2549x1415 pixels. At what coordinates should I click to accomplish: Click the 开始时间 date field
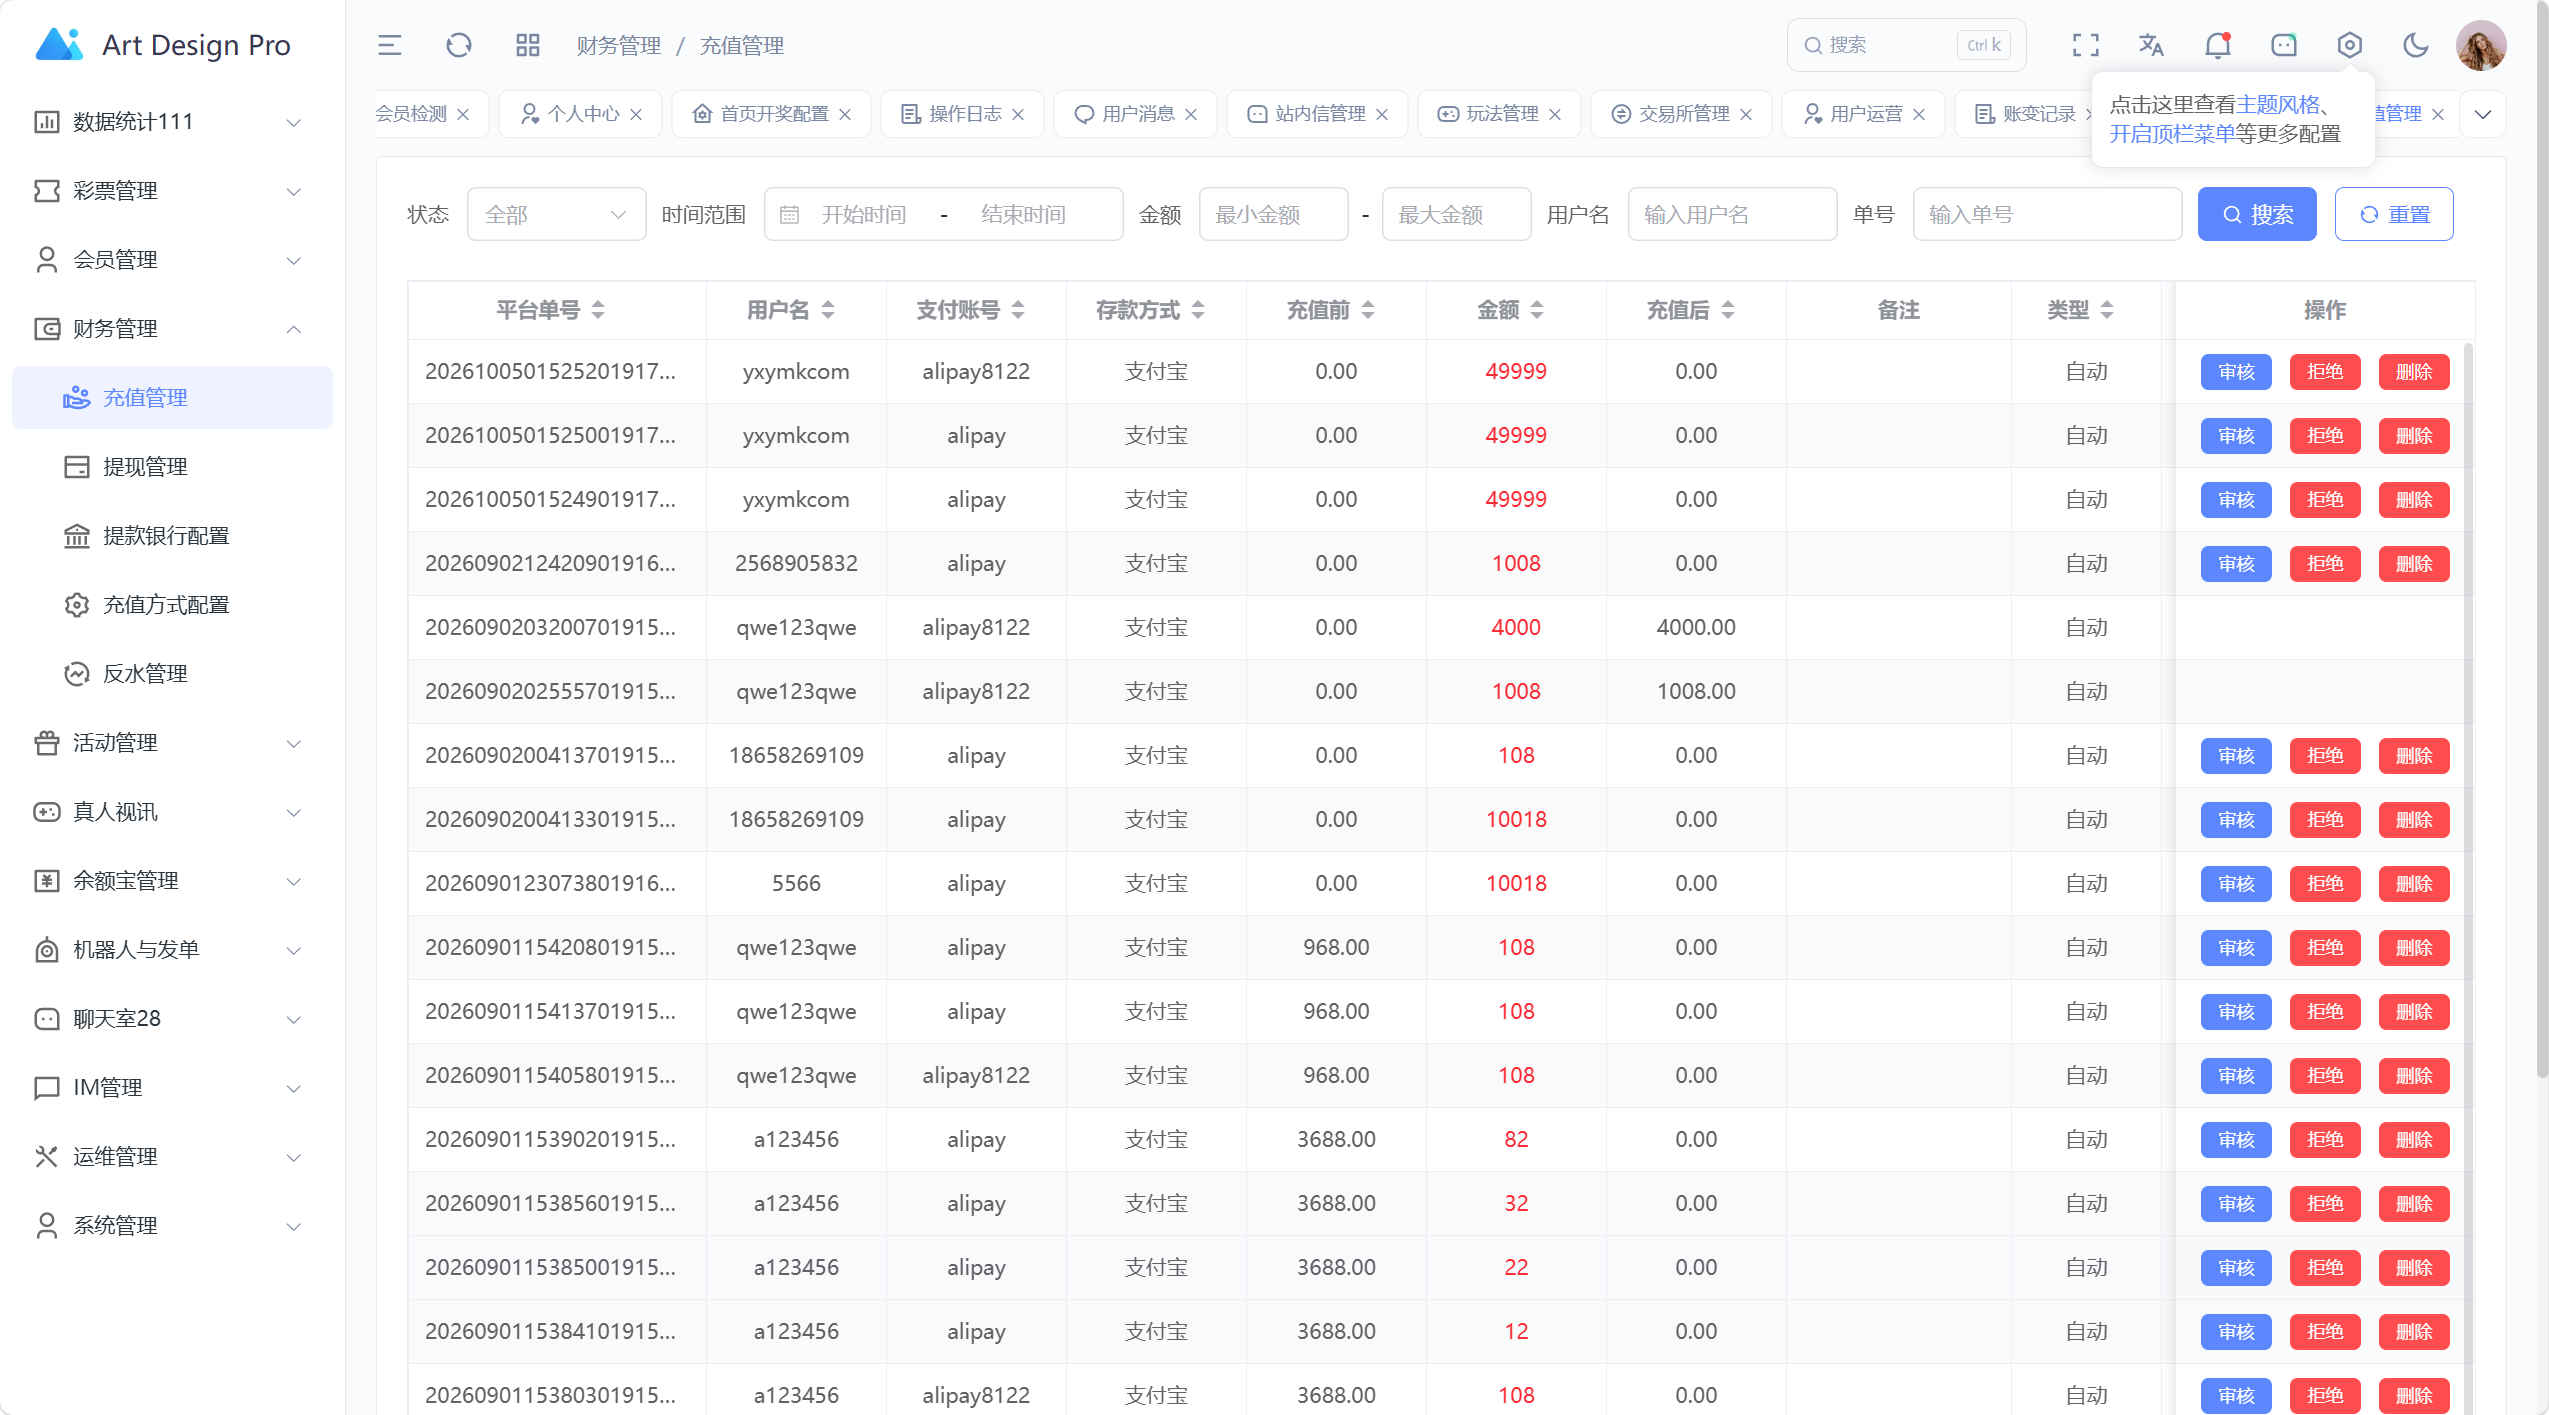[864, 214]
